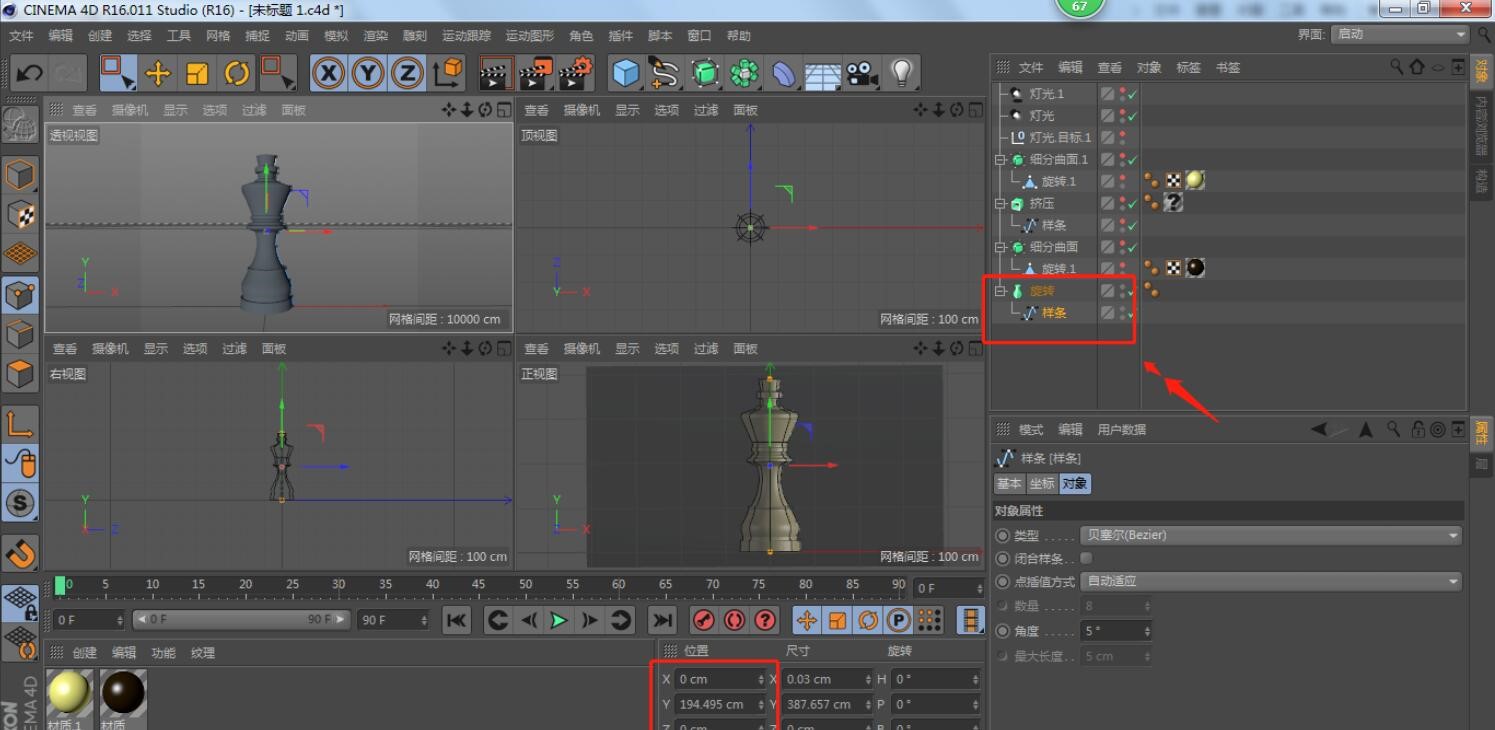1495x730 pixels.
Task: Click the coordinate system cube icon
Action: (x=449, y=73)
